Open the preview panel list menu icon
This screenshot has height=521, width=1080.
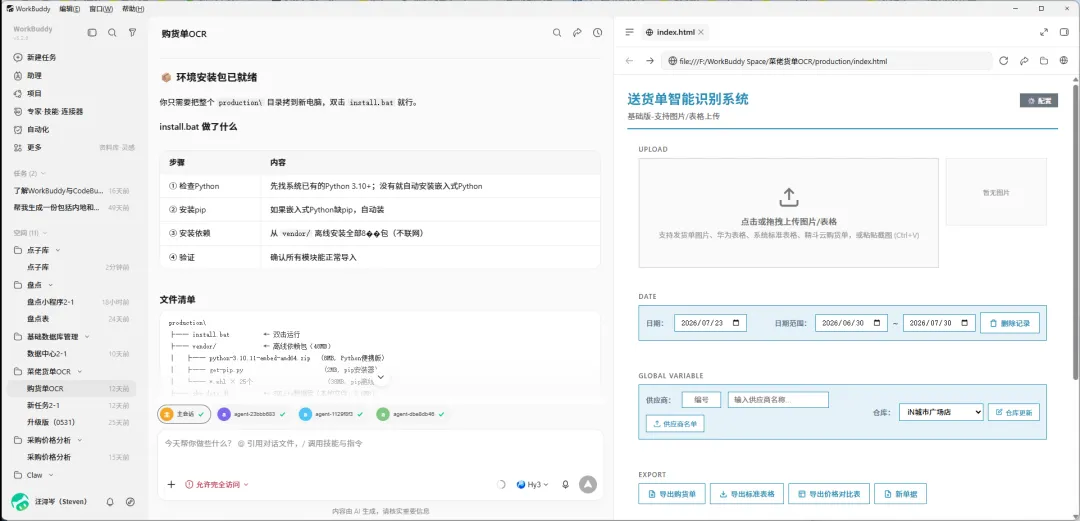coord(629,32)
